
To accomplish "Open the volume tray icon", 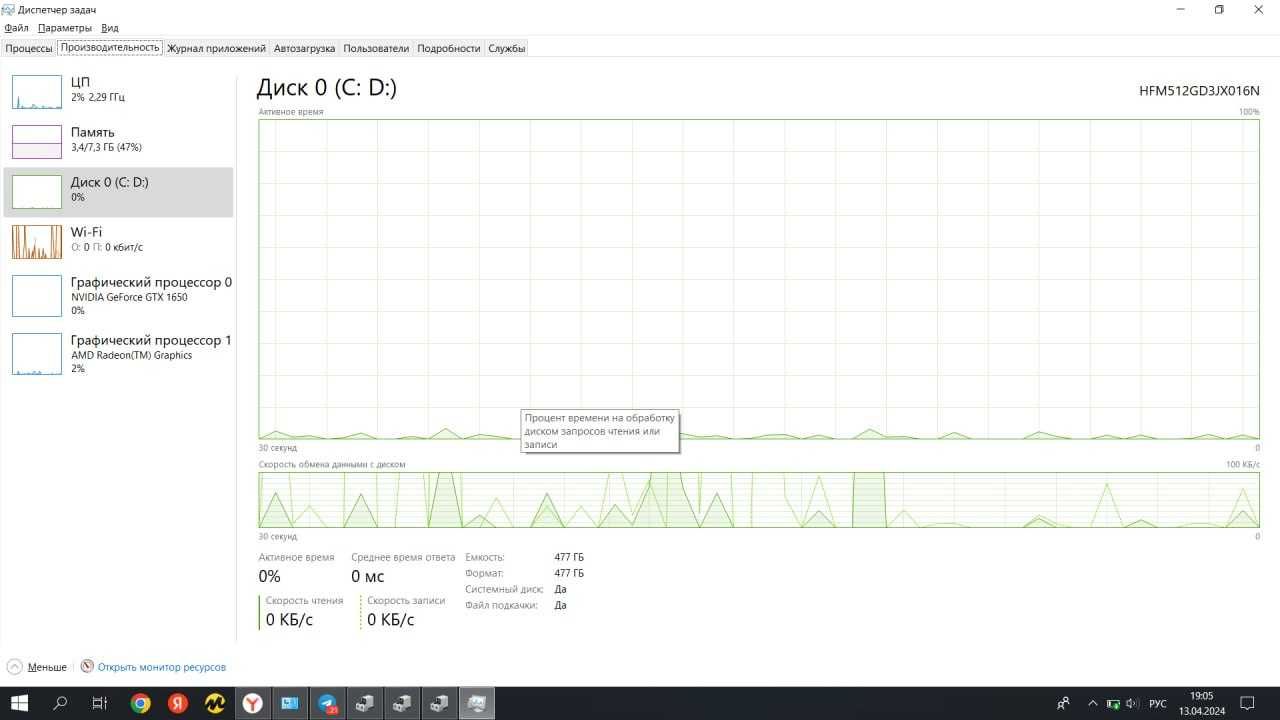I will (x=1132, y=703).
